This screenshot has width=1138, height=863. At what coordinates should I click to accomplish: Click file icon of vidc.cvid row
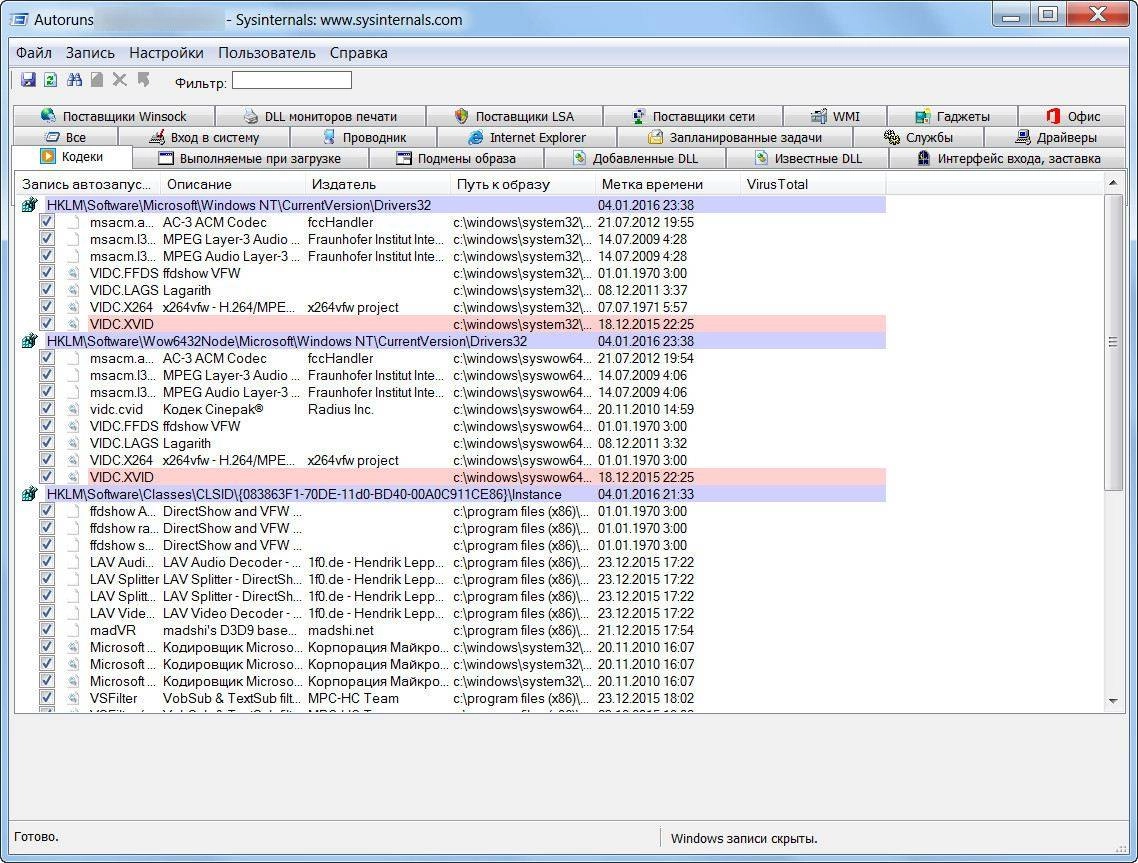click(73, 409)
